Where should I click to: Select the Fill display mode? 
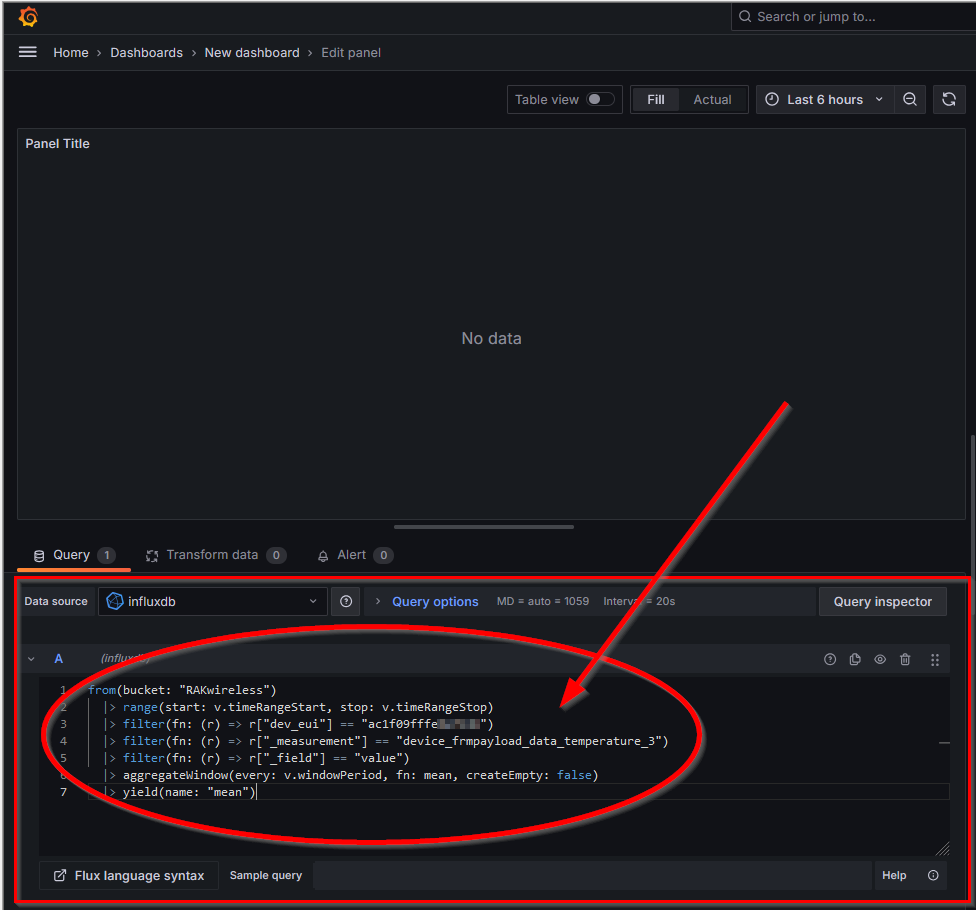click(655, 99)
